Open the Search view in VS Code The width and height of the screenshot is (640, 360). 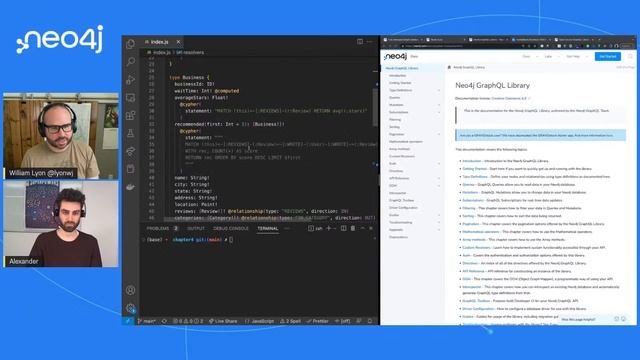point(131,62)
